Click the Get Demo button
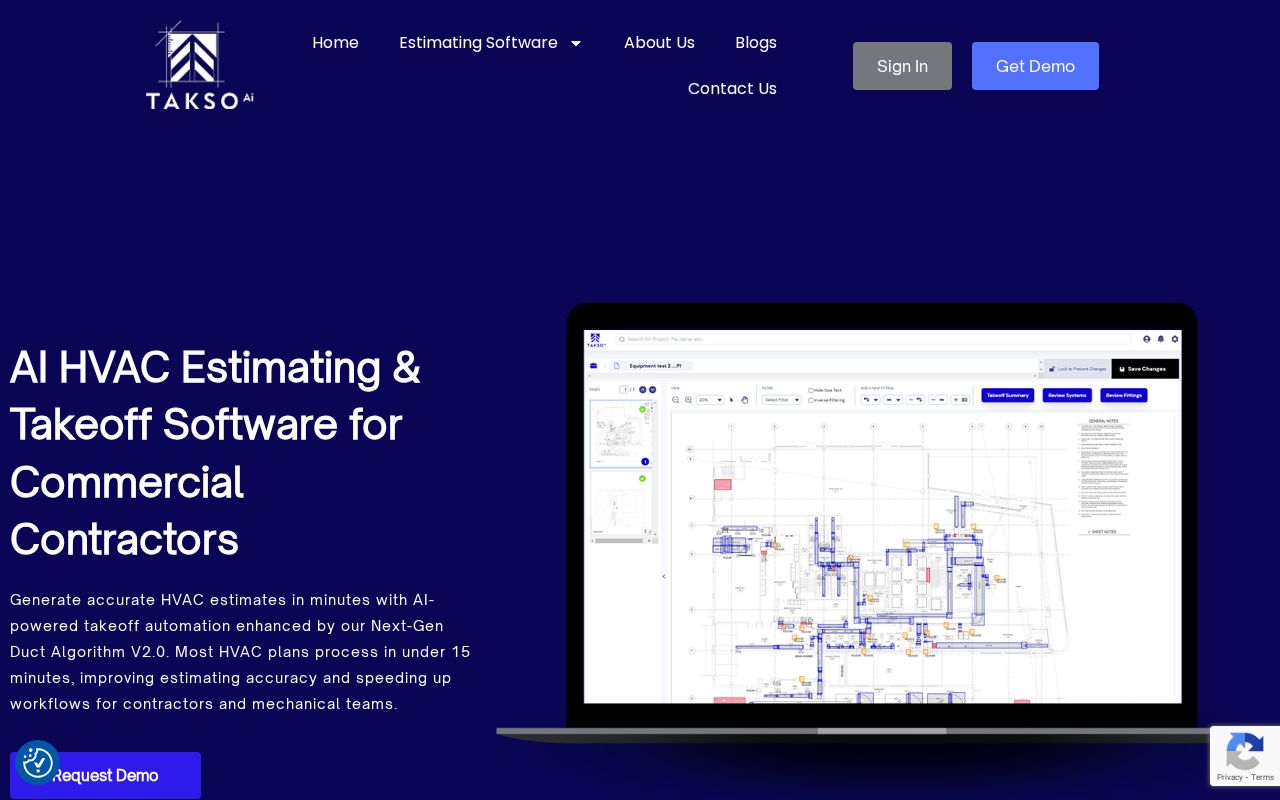The width and height of the screenshot is (1280, 800). 1035,66
